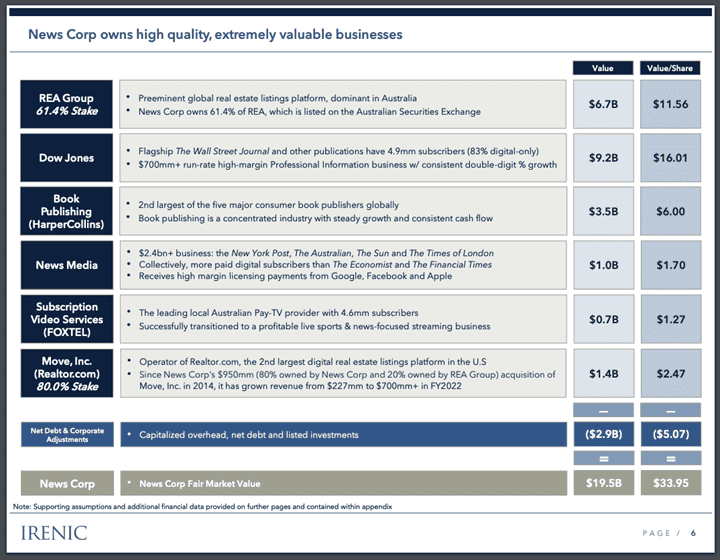Screen dimensions: 720x560
Task: Select the $3.5B Book Publishing value
Action: click(x=603, y=211)
